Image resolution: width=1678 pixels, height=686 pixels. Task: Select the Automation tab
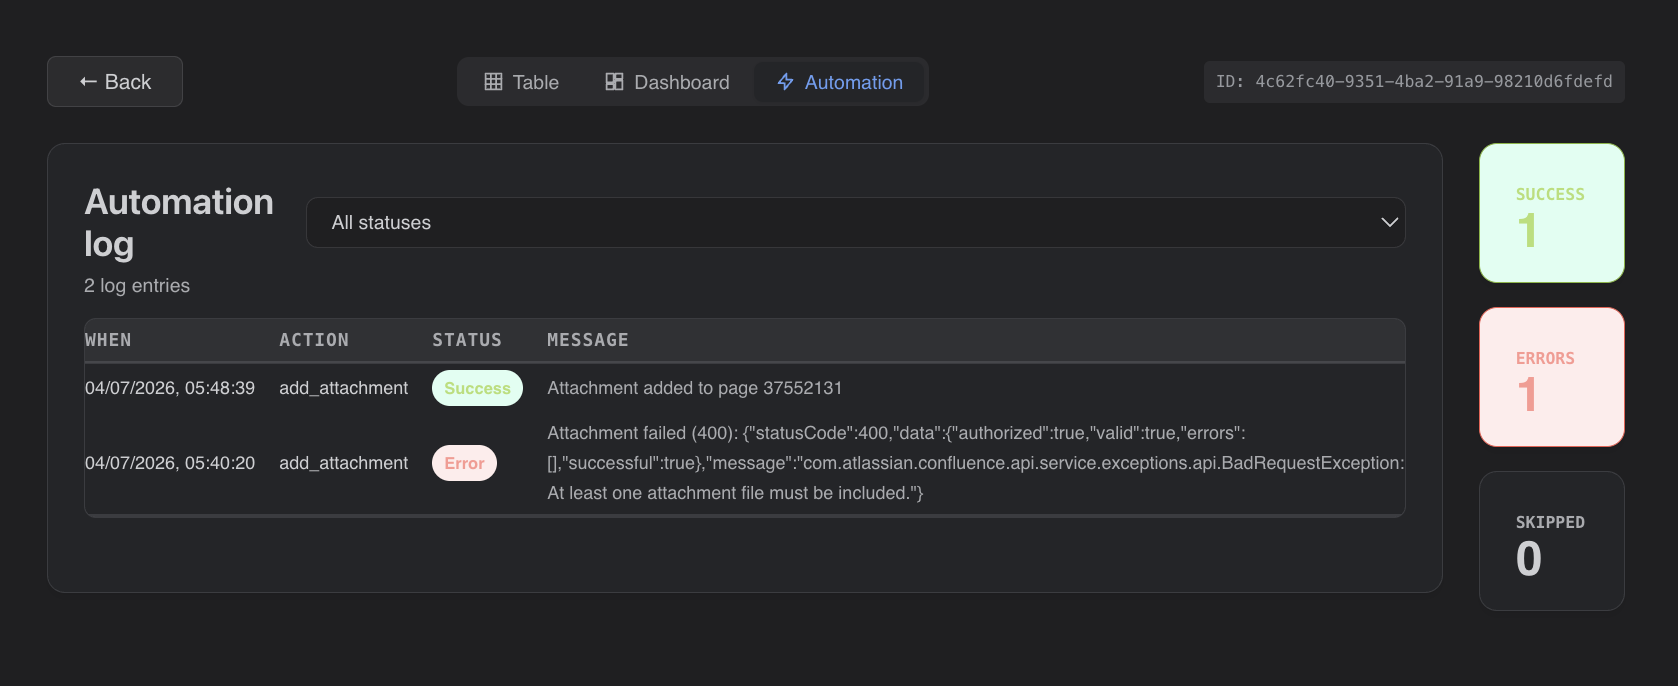pos(839,82)
